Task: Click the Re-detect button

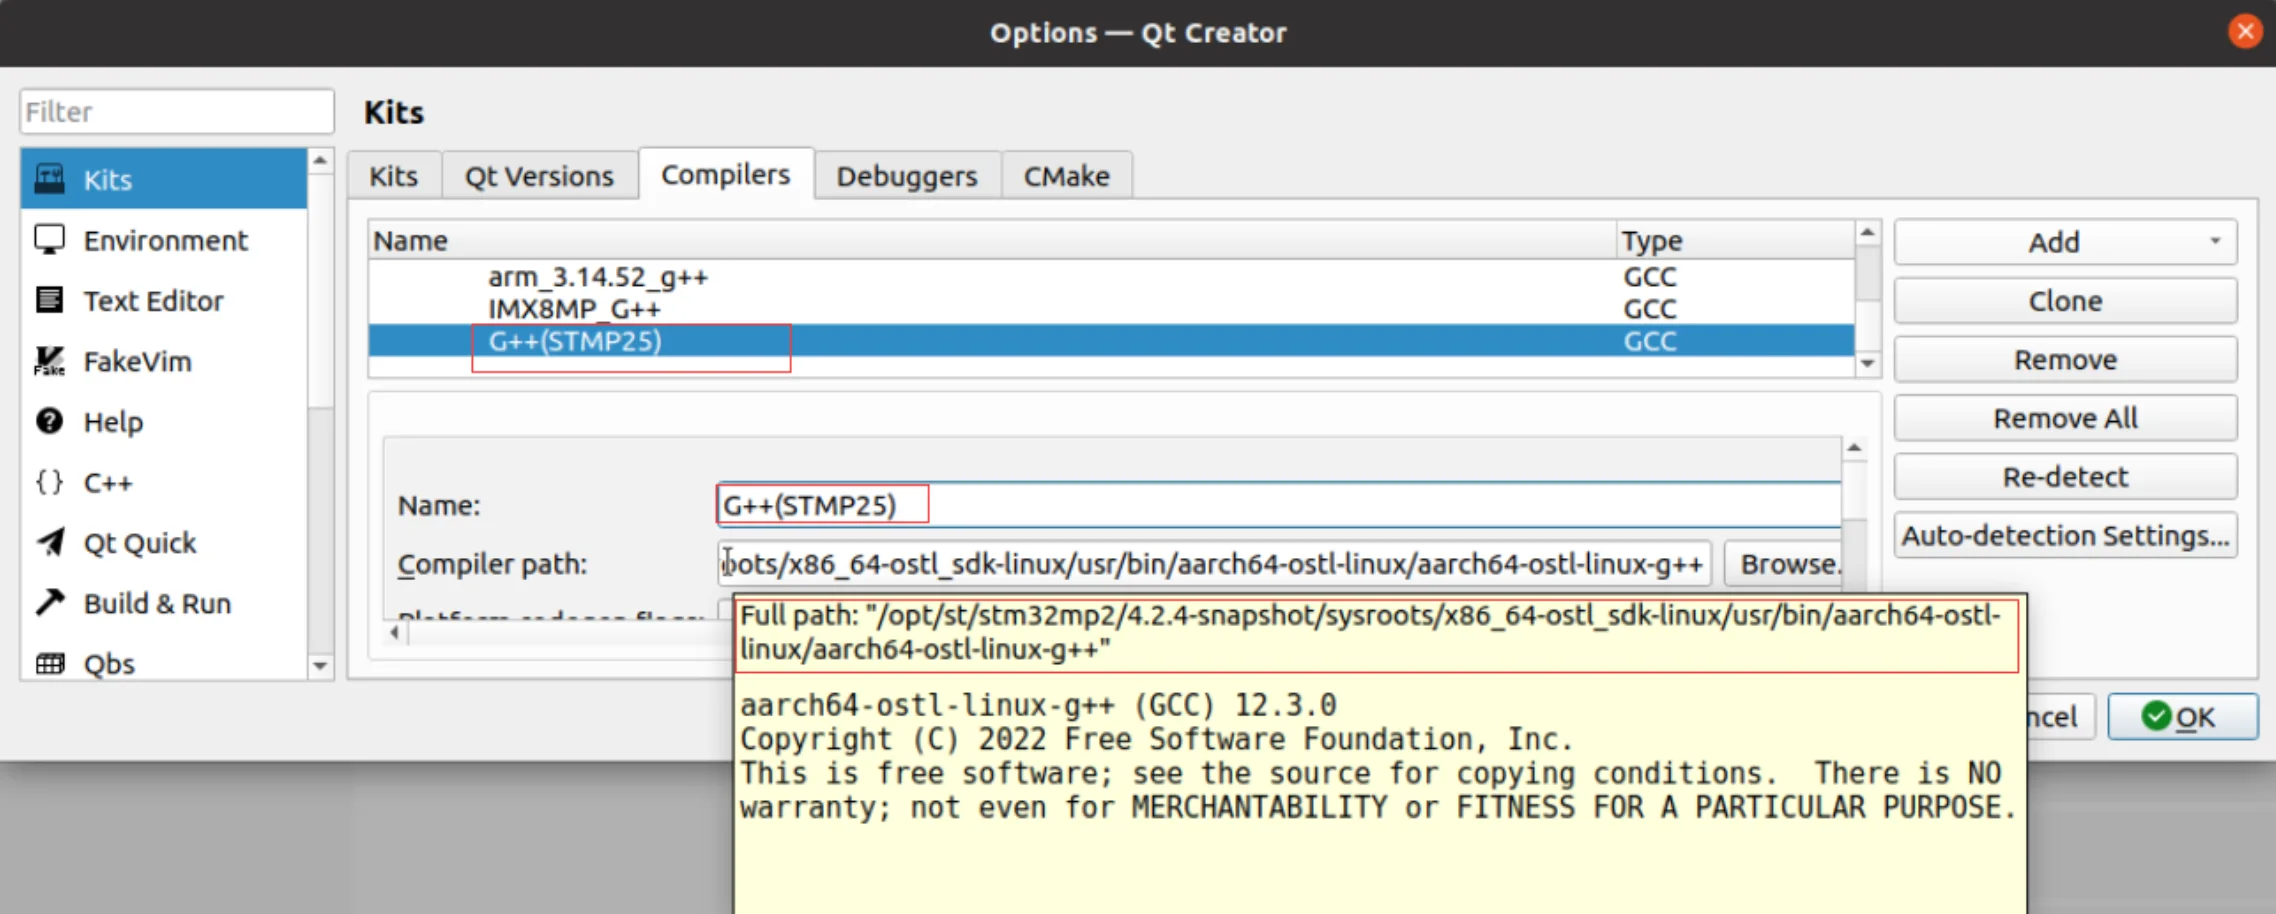Action: point(2065,477)
